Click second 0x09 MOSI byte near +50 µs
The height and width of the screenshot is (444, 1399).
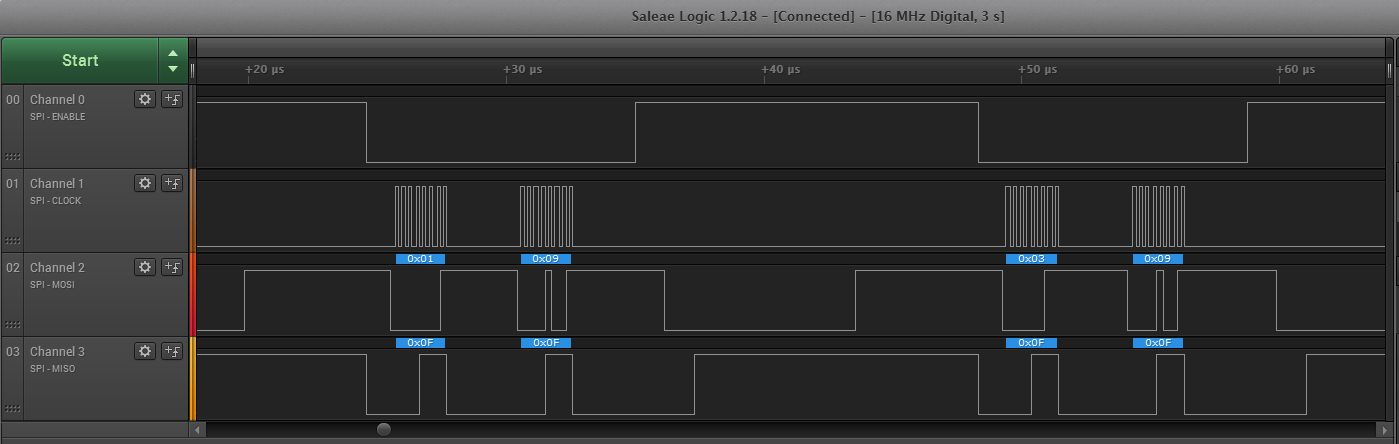pyautogui.click(x=1158, y=259)
